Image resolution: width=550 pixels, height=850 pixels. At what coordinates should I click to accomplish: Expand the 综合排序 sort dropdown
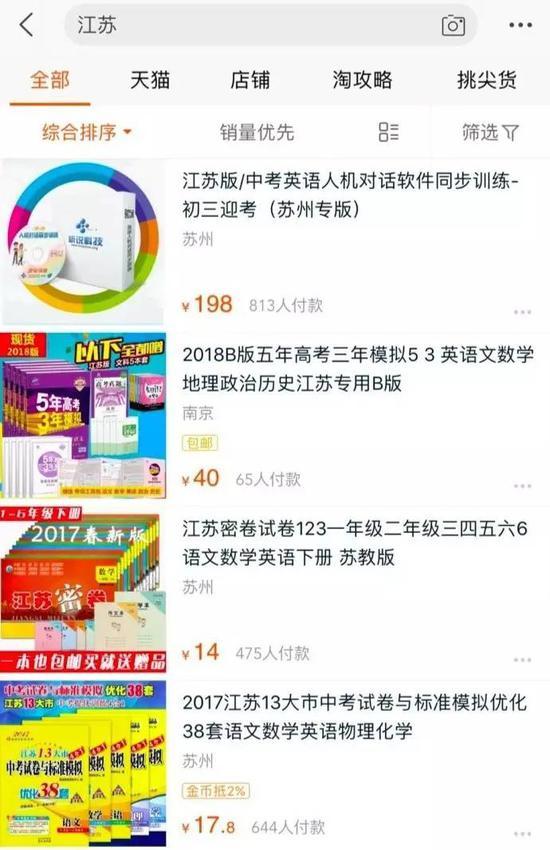87,132
